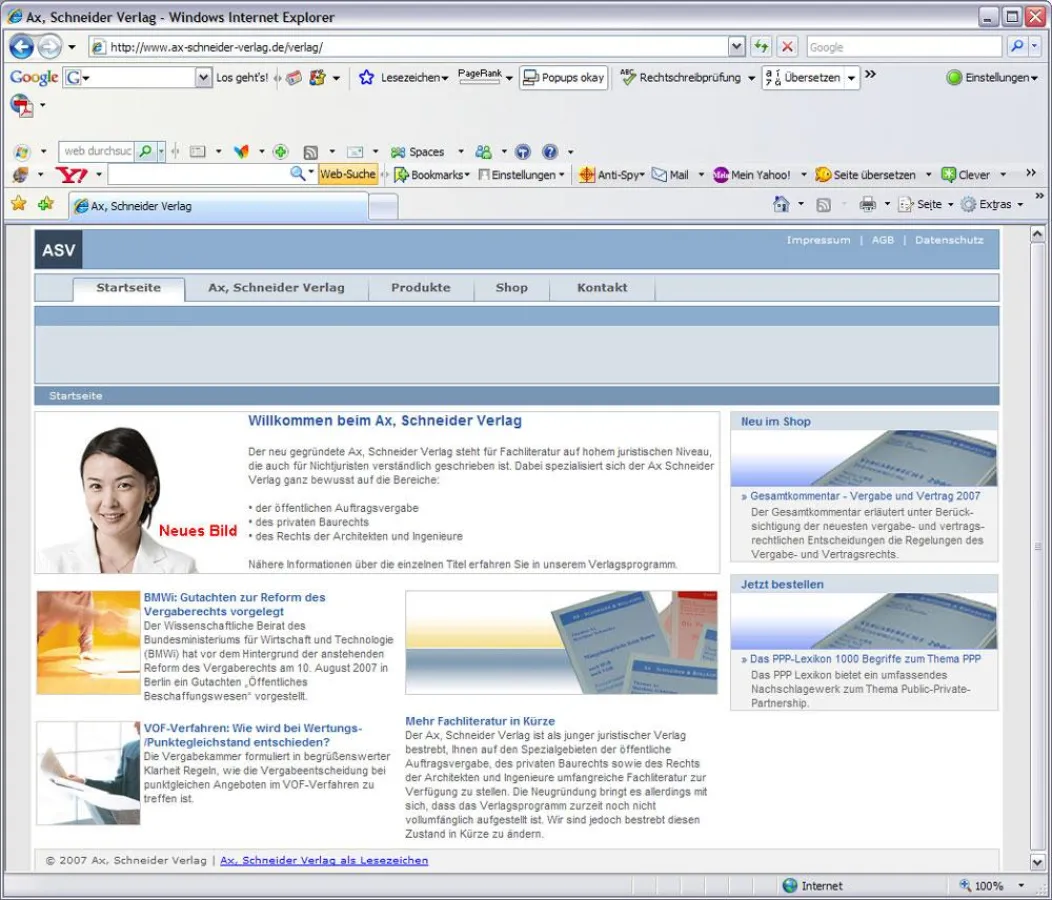Click the Adobe PDF toolbar icon

21,104
